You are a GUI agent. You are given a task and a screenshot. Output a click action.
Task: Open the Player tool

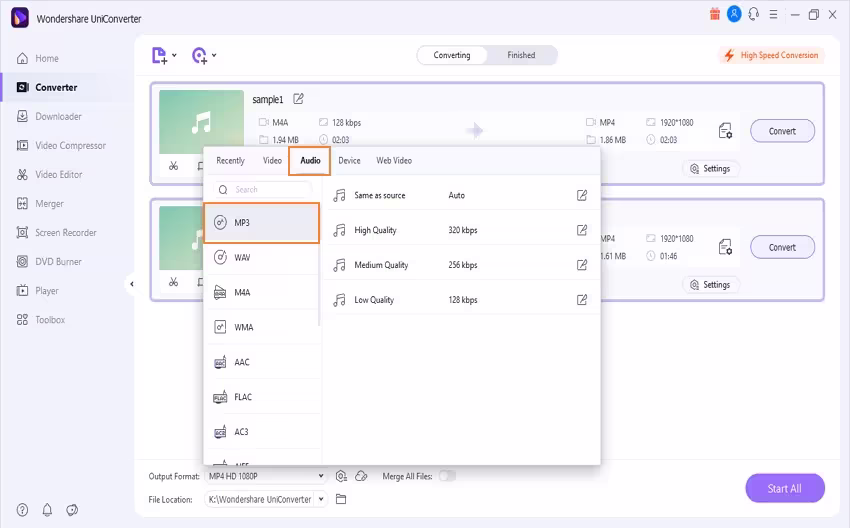[37, 291]
